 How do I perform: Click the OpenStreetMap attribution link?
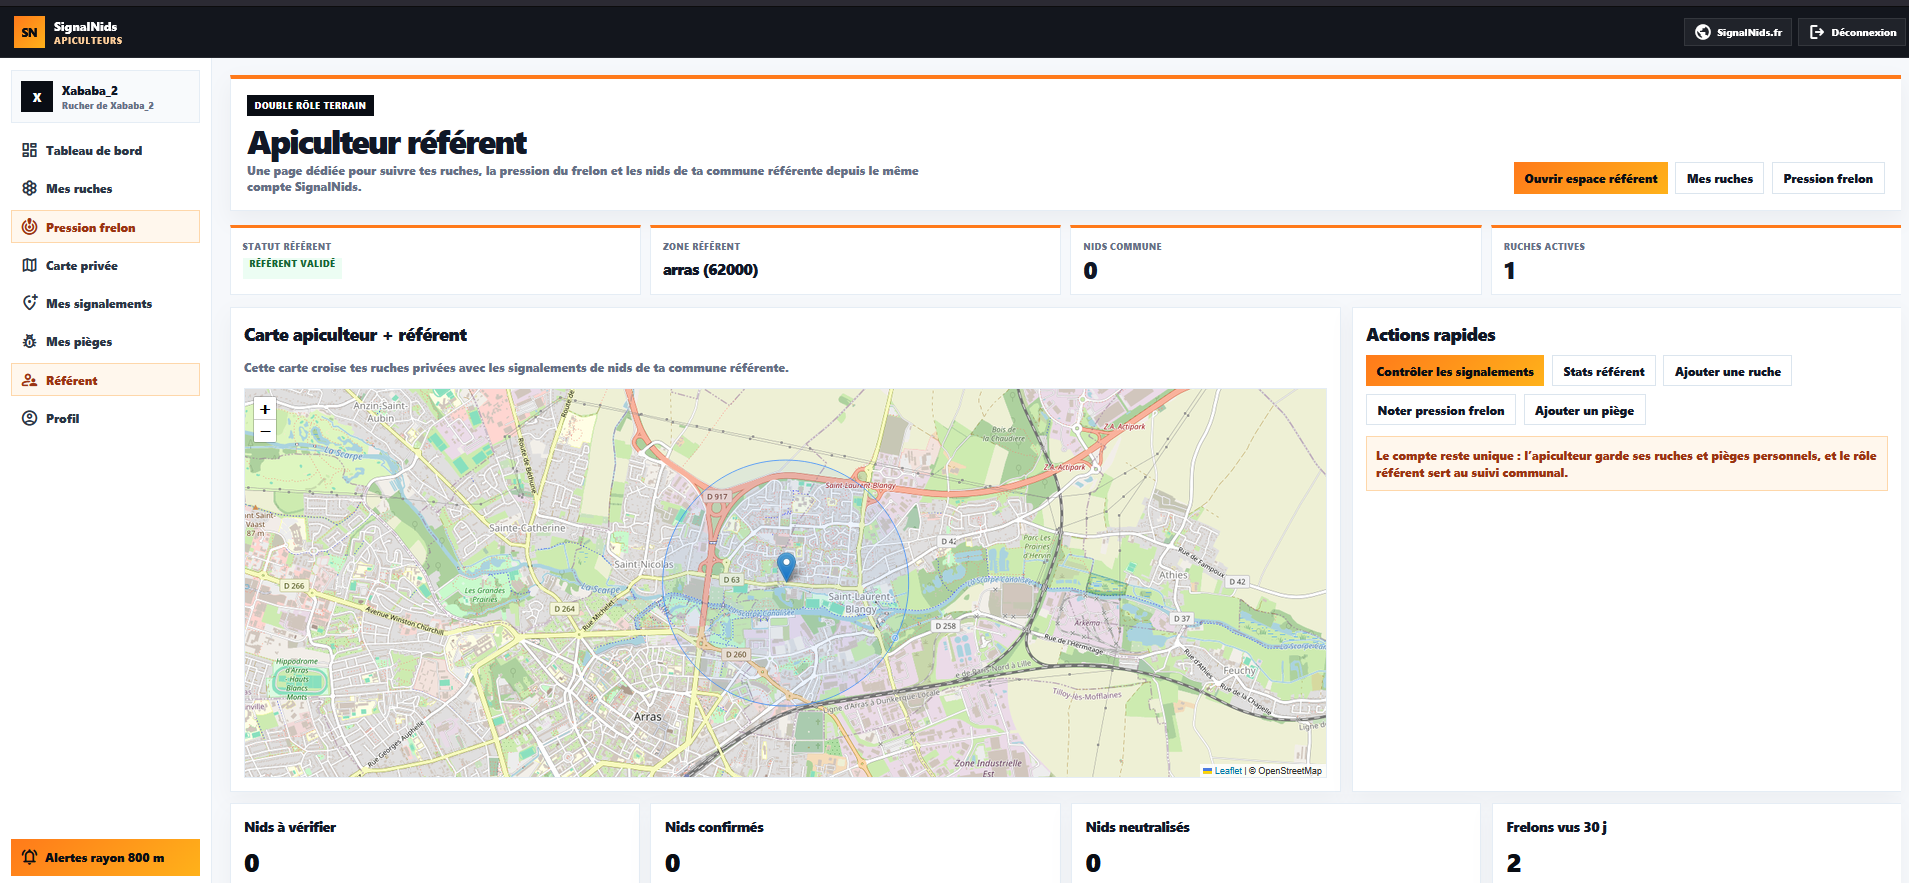pos(1290,771)
